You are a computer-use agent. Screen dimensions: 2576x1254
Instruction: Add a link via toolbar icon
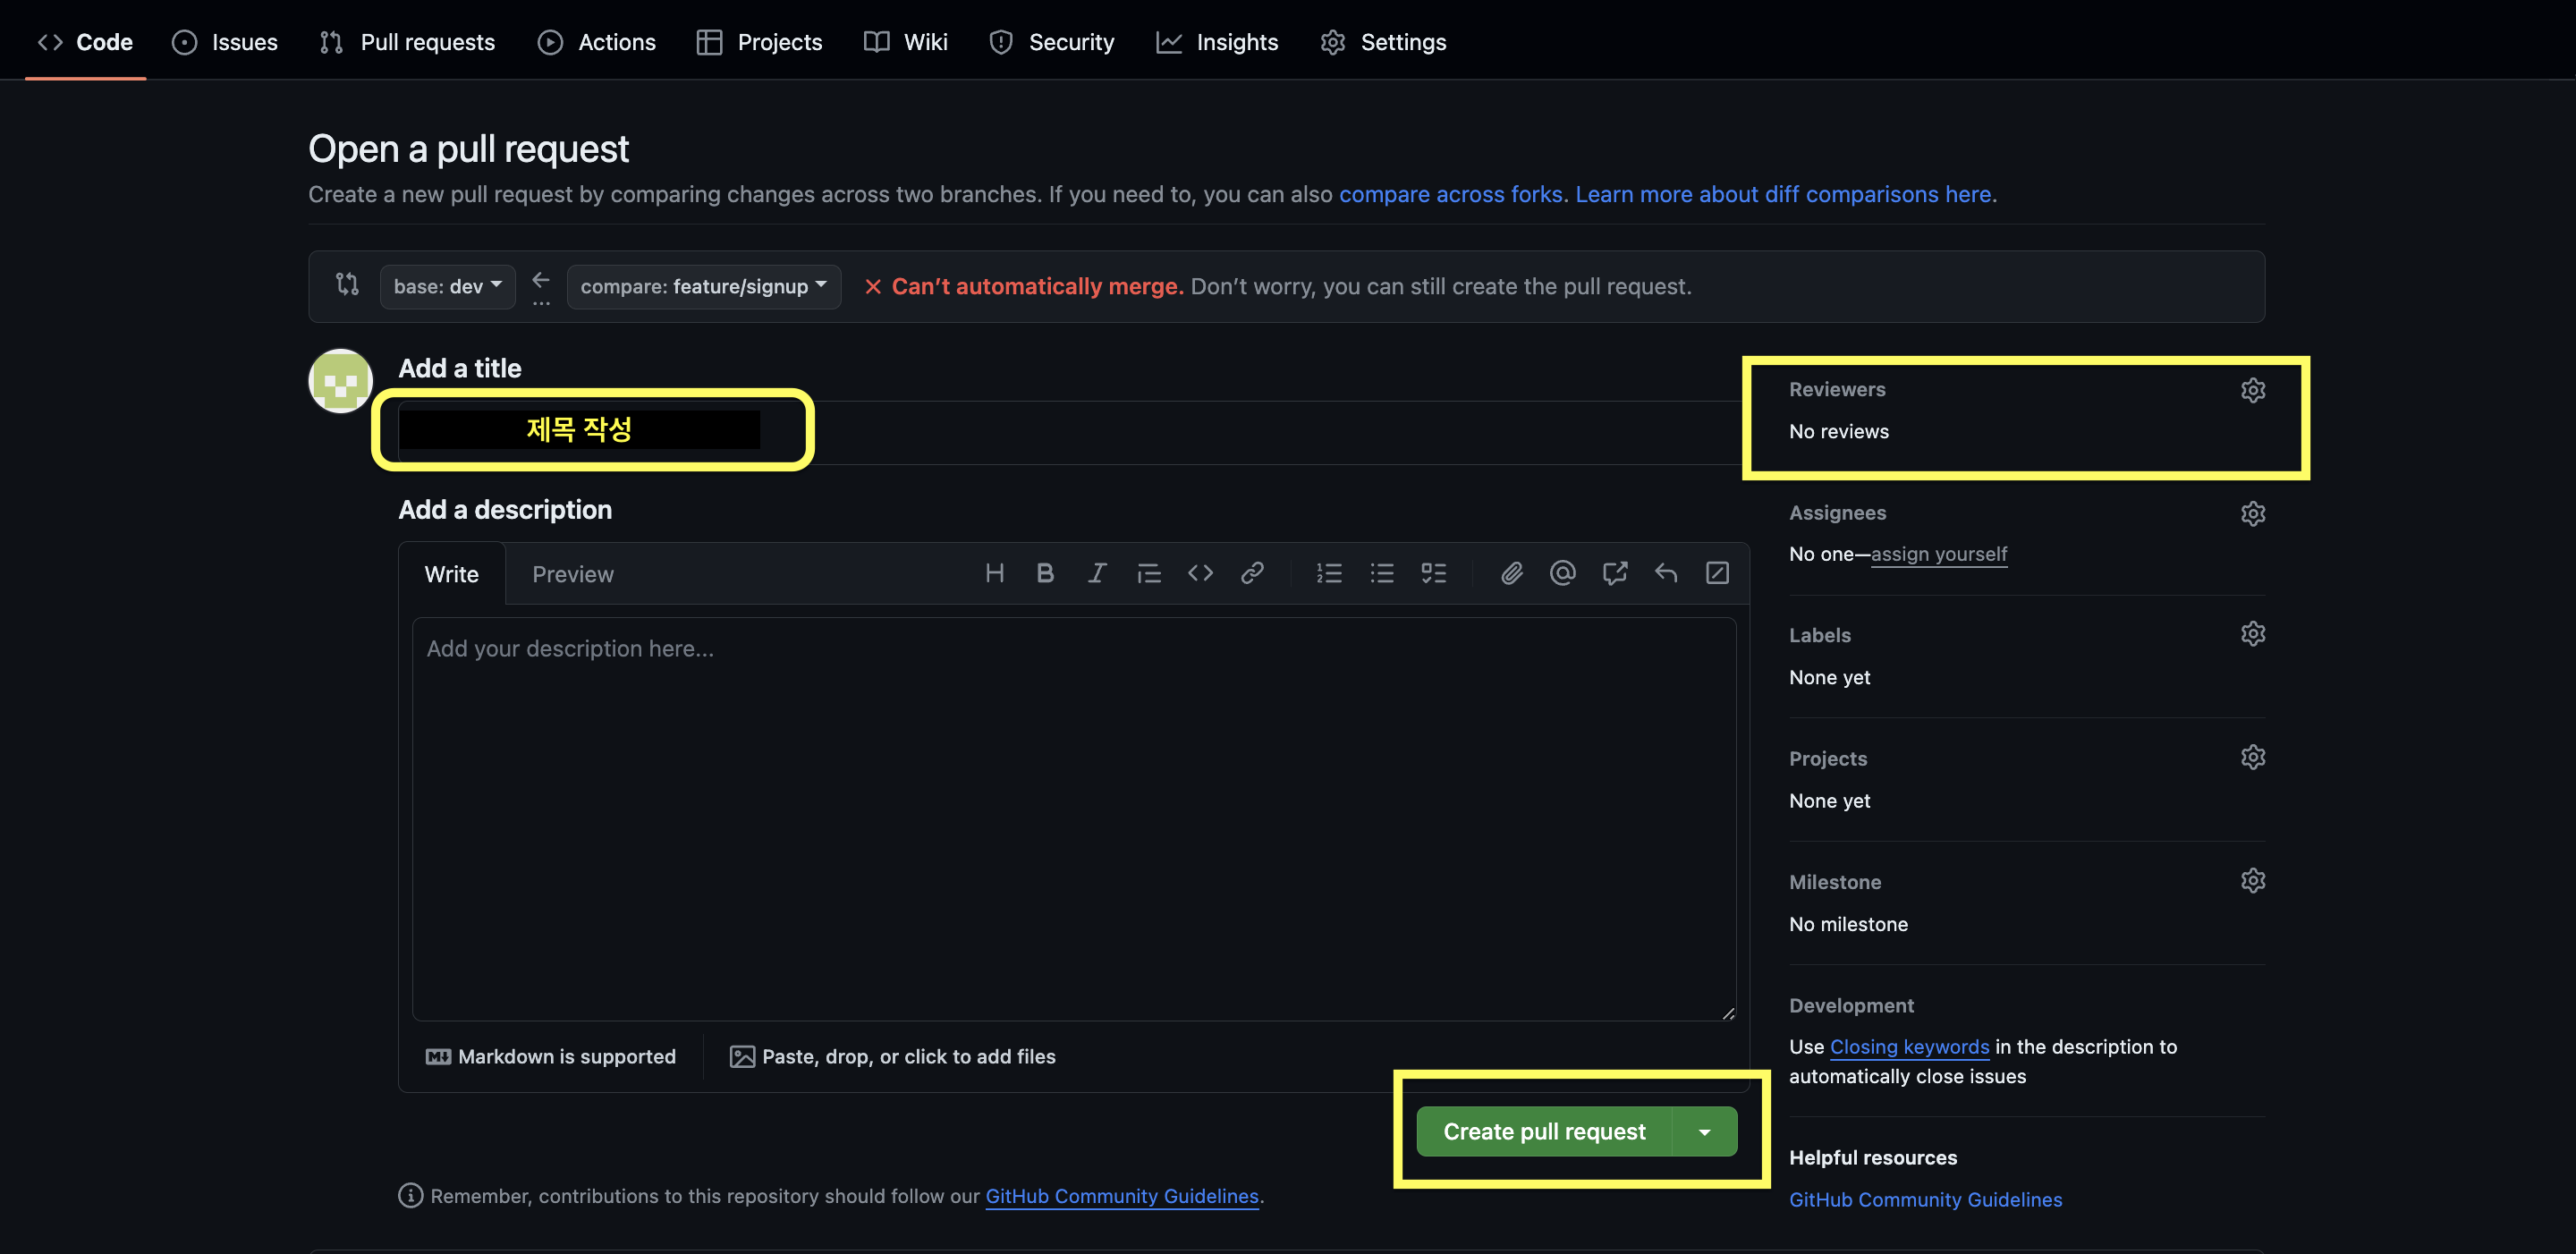click(1252, 573)
